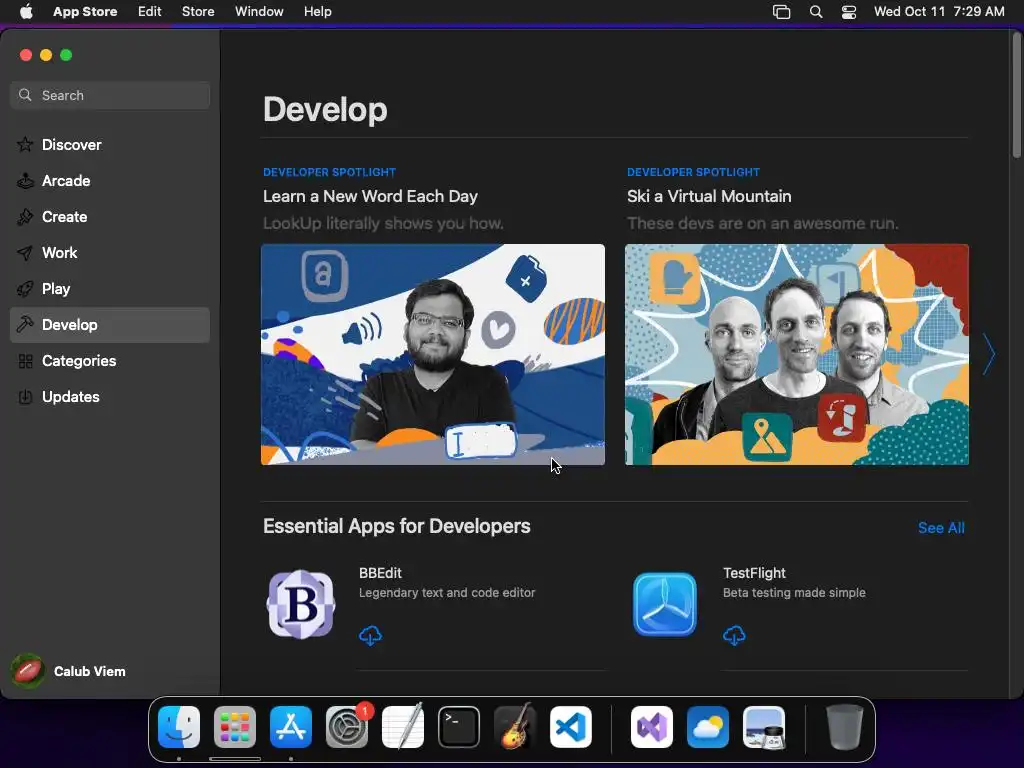Viewport: 1024px width, 768px height.
Task: Click the date and time display
Action: [x=939, y=12]
